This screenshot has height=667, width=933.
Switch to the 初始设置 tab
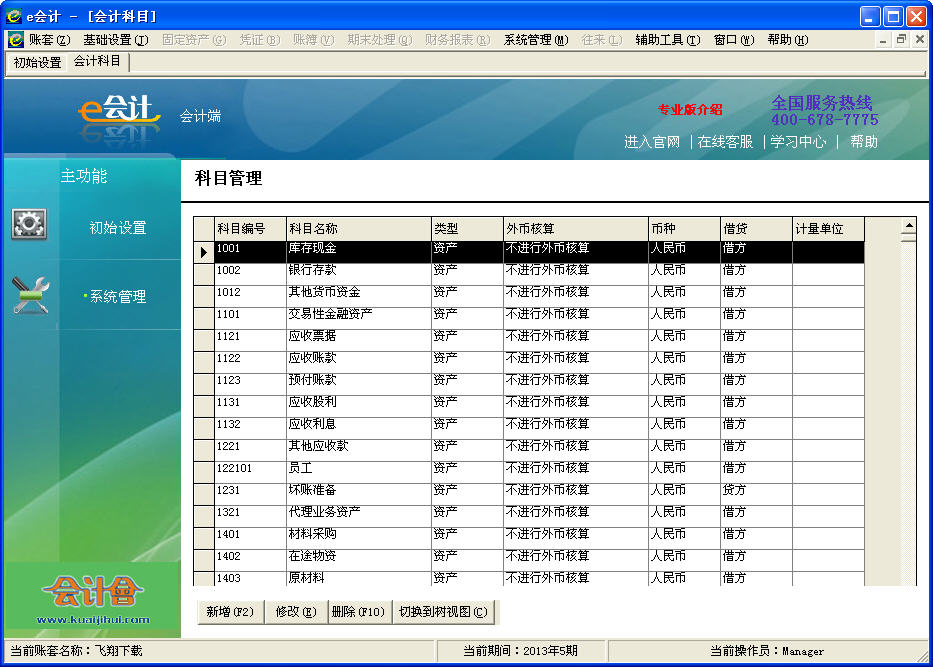[36, 60]
